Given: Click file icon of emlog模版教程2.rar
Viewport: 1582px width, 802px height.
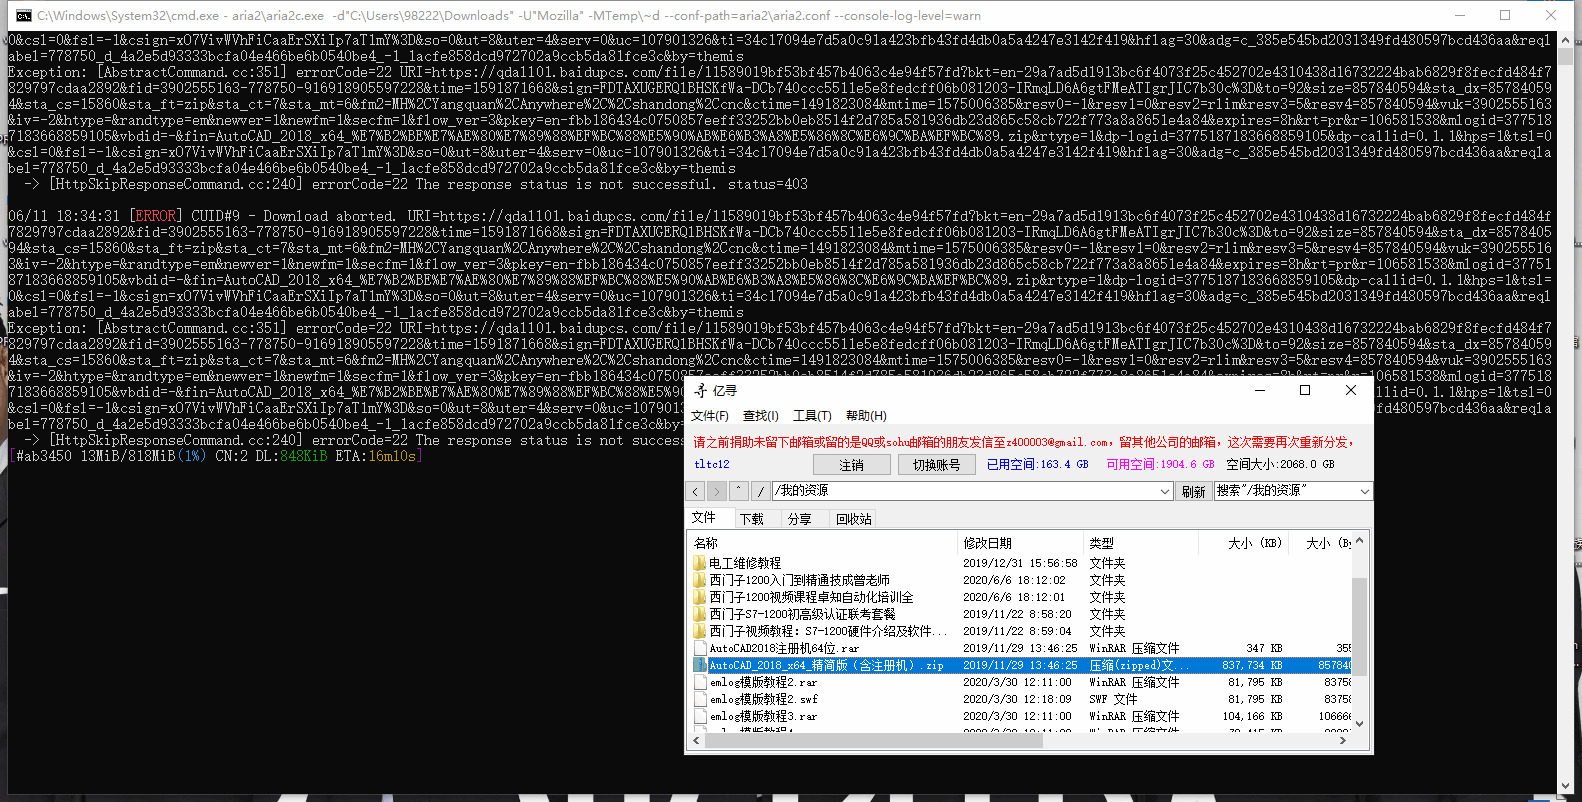Looking at the screenshot, I should [700, 682].
